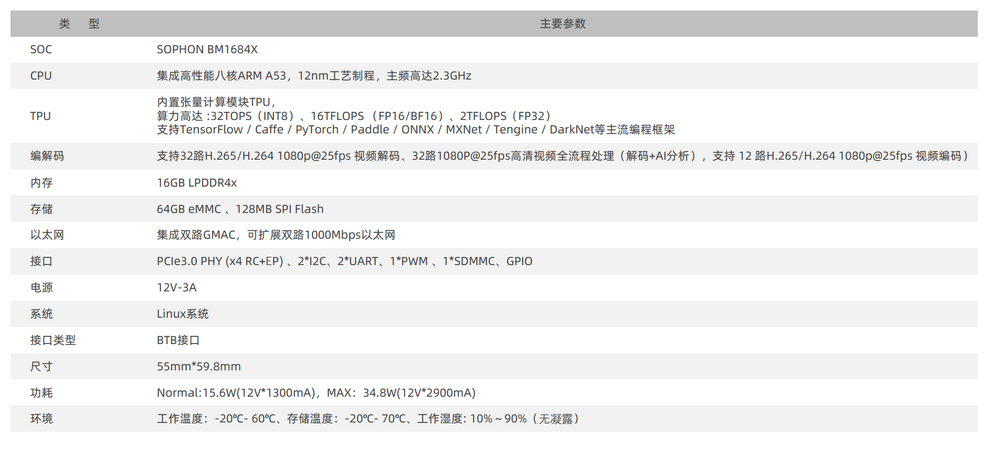Click the 55mm*59.8mm size value
Image resolution: width=1000 pixels, height=457 pixels.
point(199,366)
